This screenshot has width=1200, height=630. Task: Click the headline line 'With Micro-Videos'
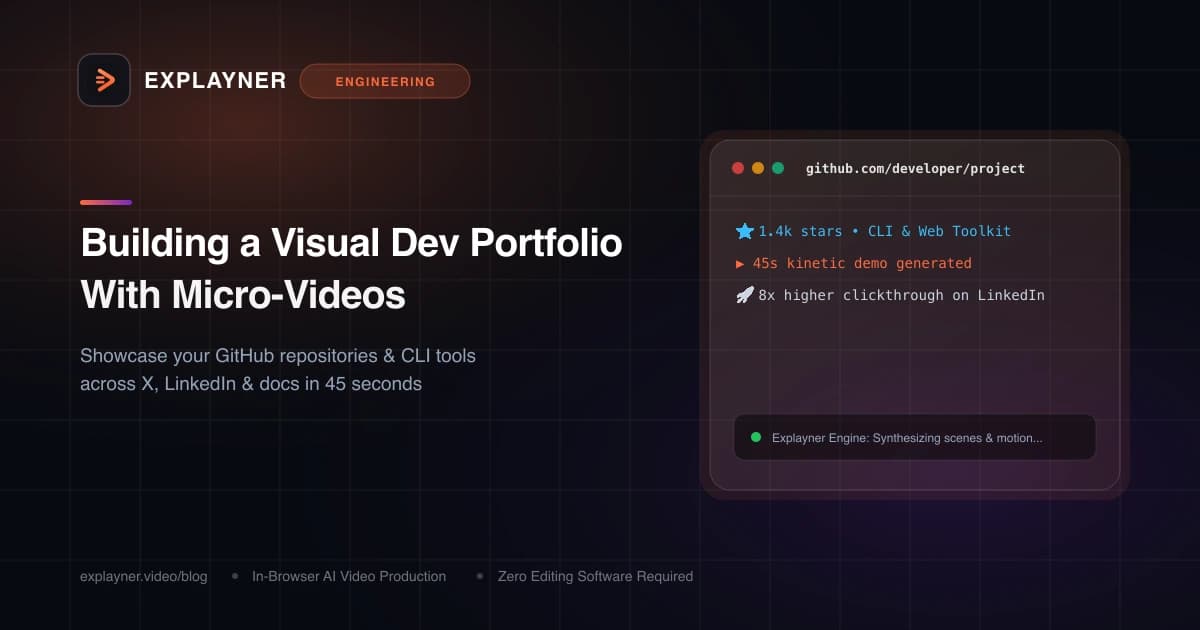point(243,294)
